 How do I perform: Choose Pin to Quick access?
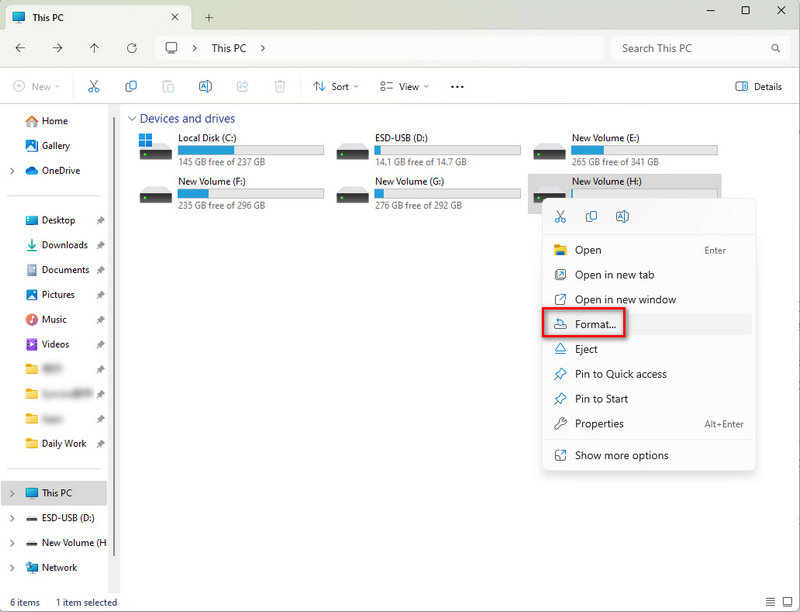point(648,374)
